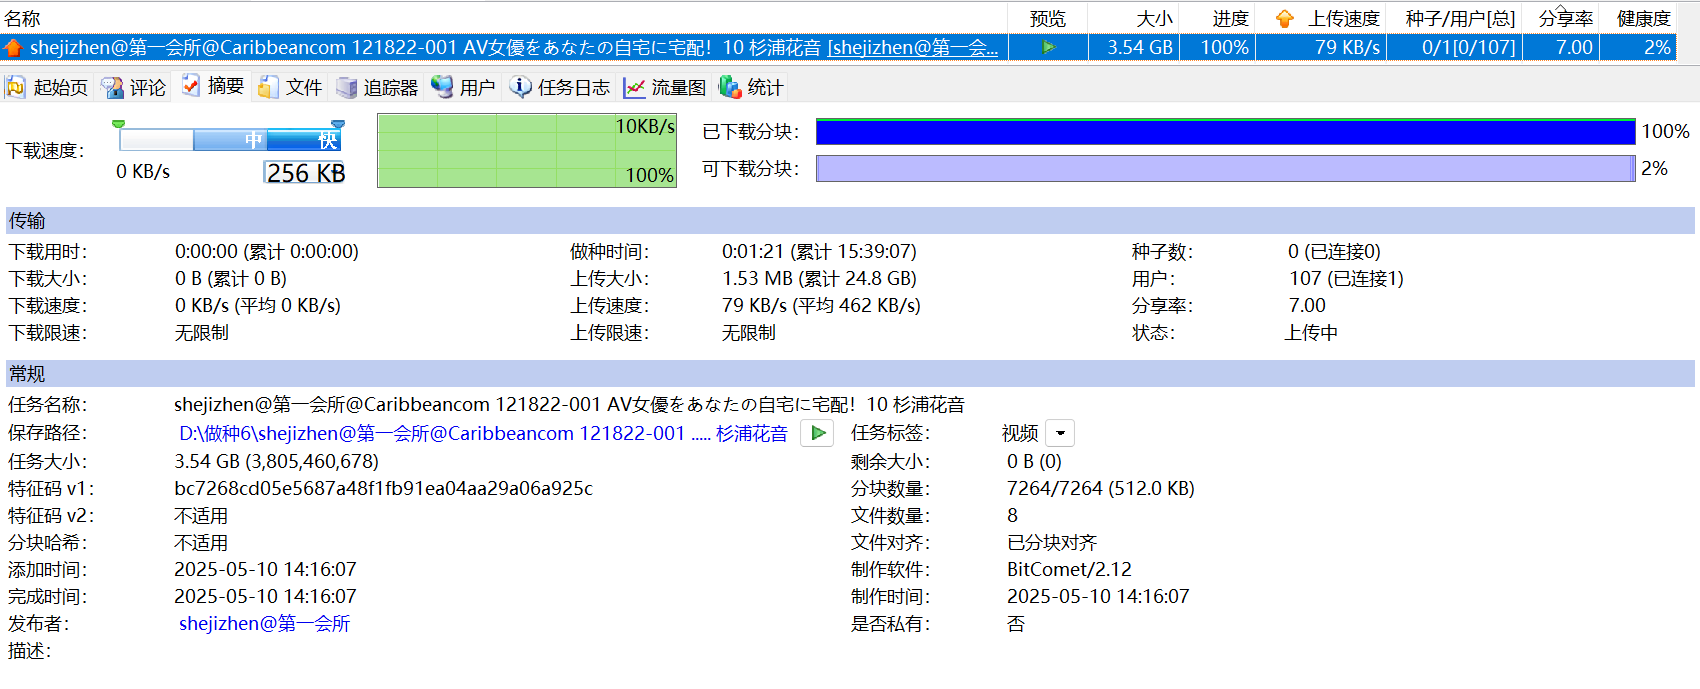This screenshot has height=689, width=1700.
Task: Click the 做种时间 value 0:01:21
Action: pyautogui.click(x=819, y=252)
